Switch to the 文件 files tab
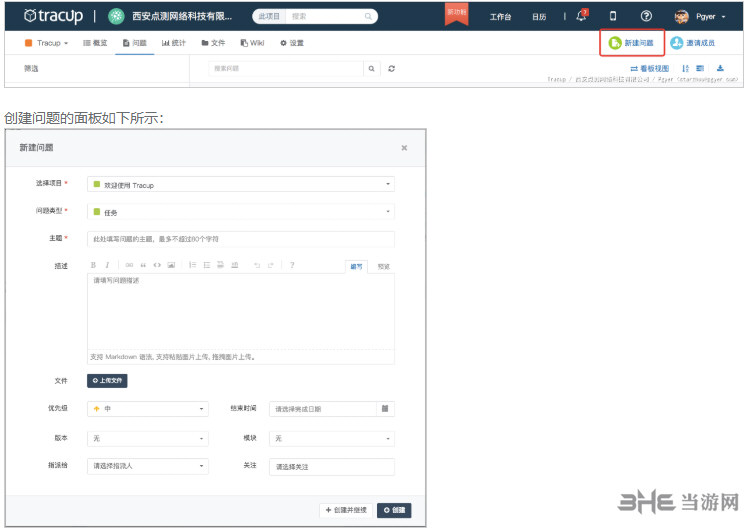The width and height of the screenshot is (744, 530). pyautogui.click(x=213, y=43)
